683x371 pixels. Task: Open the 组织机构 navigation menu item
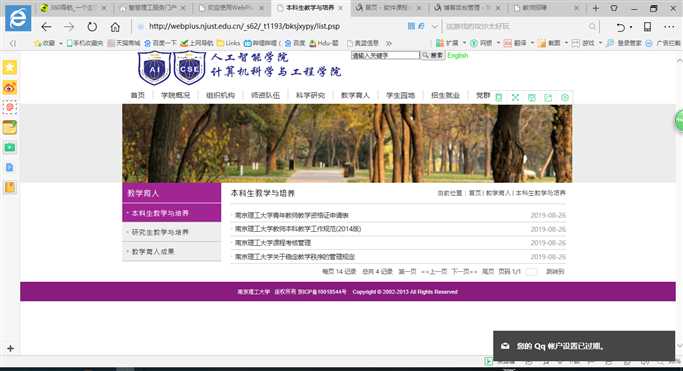(x=220, y=95)
